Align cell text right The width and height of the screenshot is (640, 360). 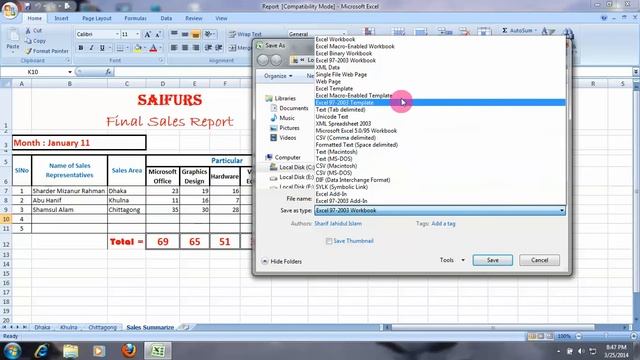196,48
